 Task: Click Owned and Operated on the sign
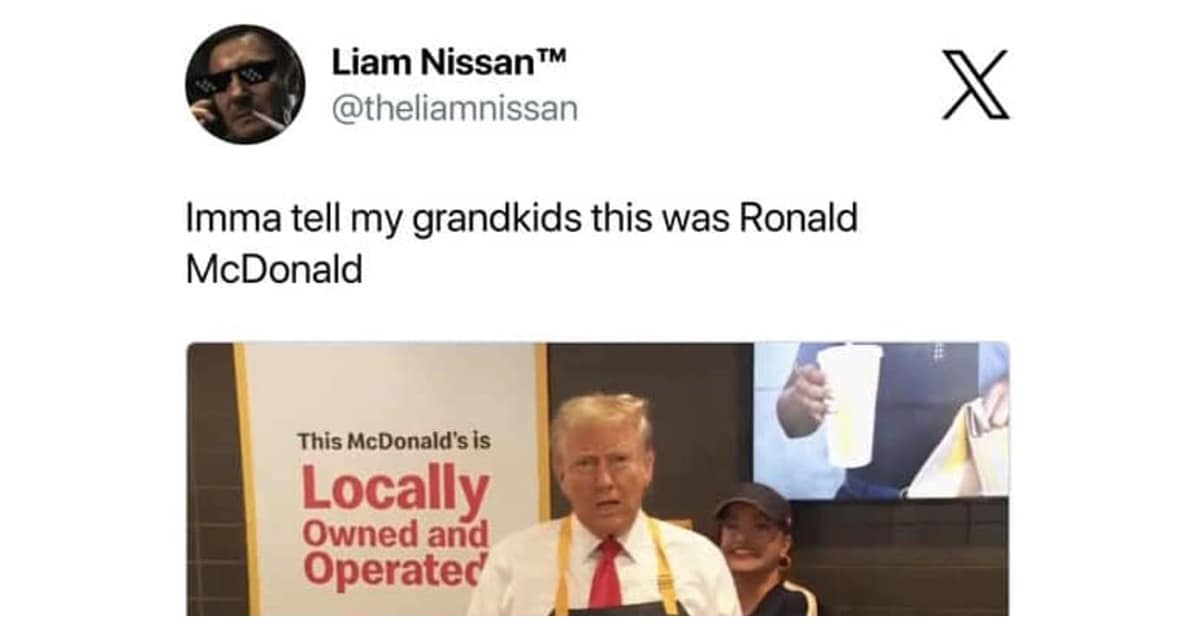(394, 554)
